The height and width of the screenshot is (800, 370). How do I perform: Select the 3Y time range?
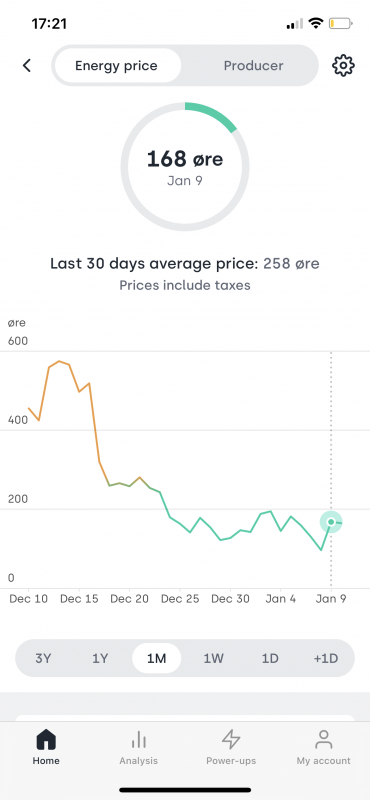point(43,658)
